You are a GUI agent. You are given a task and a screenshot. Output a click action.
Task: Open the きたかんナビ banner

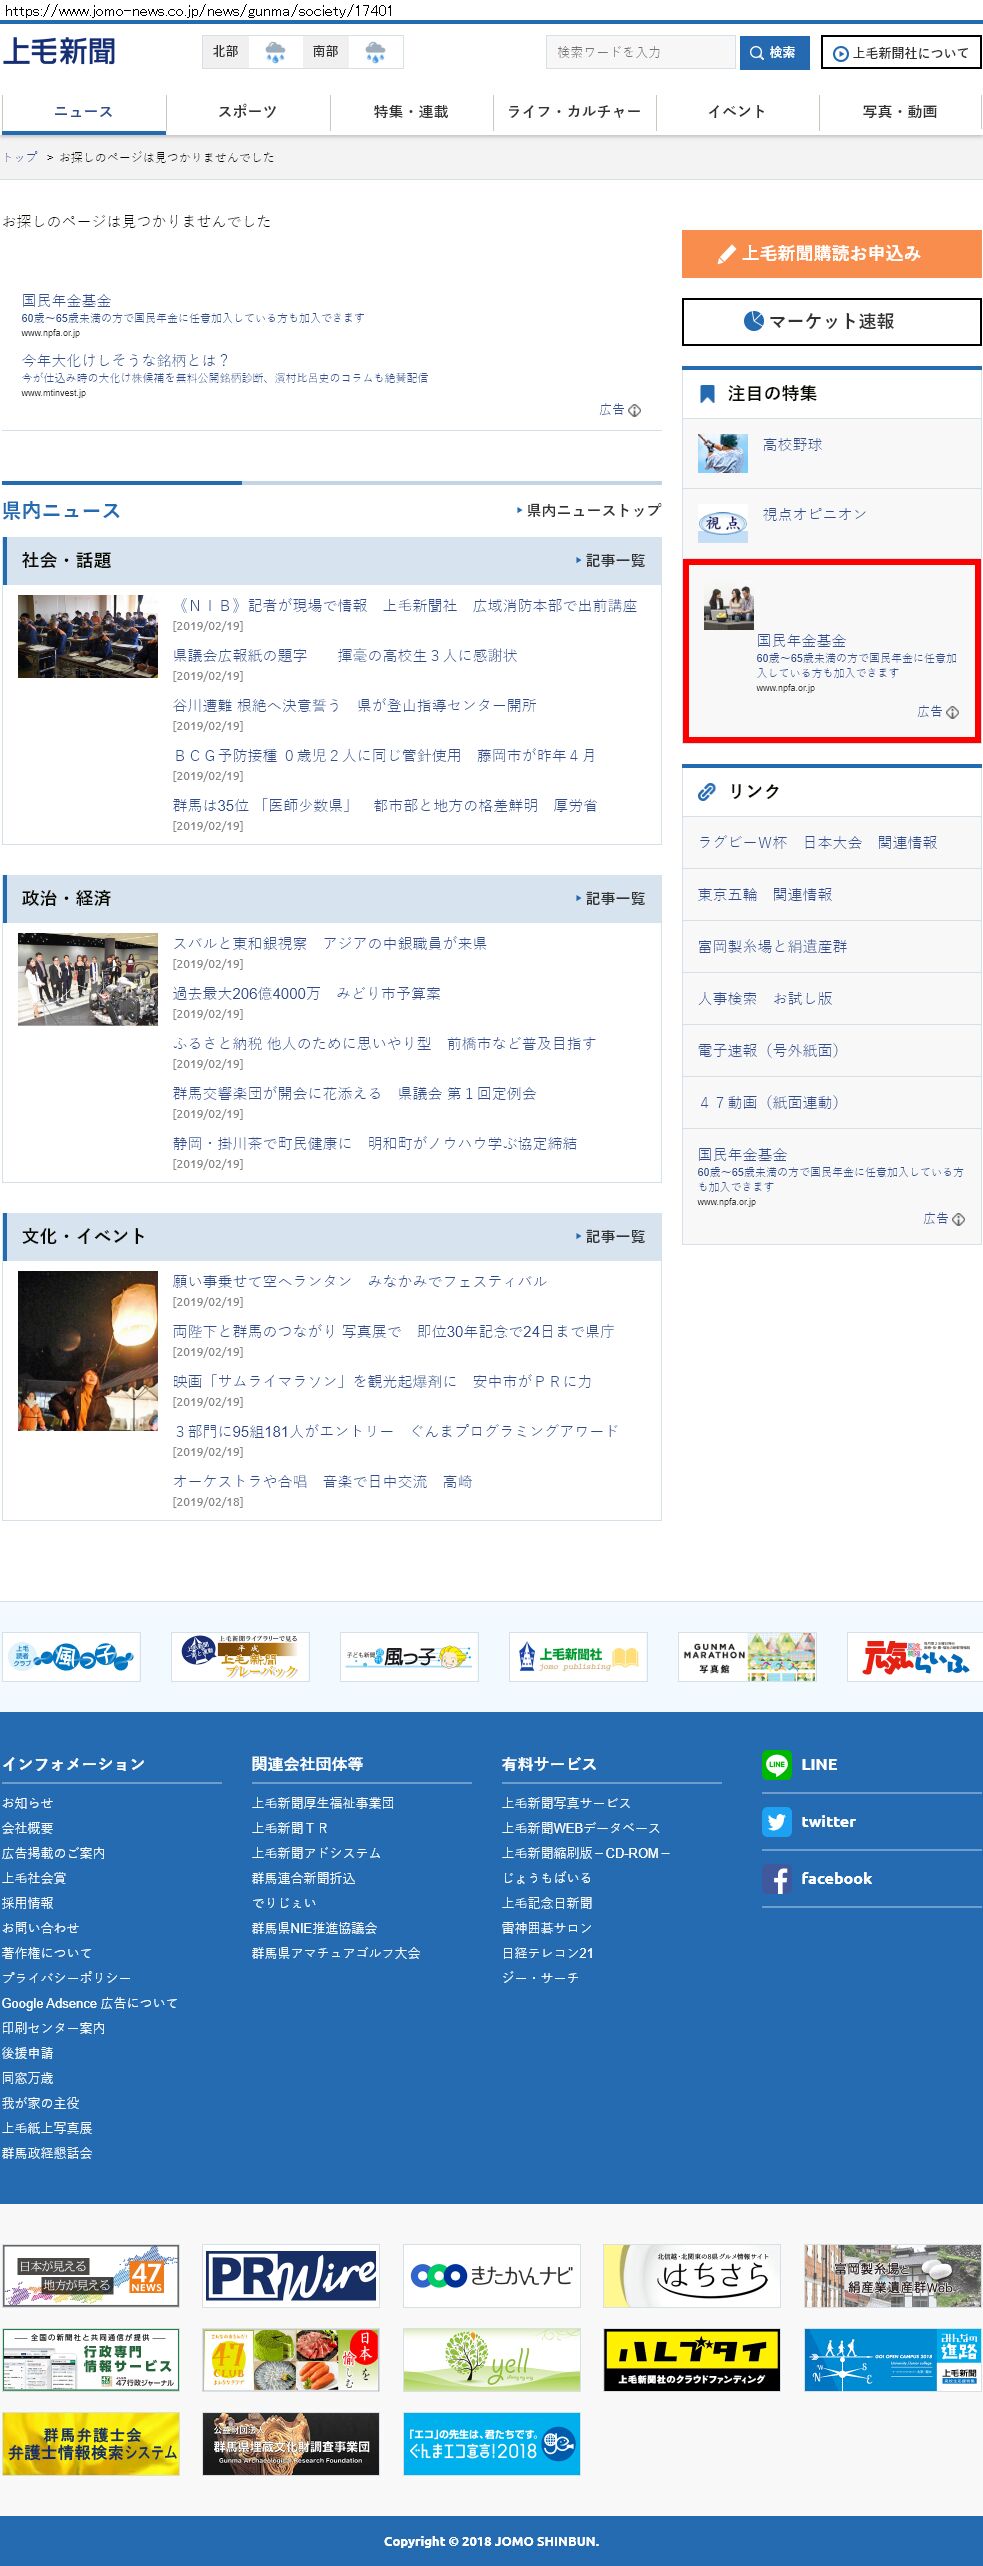[x=491, y=2276]
